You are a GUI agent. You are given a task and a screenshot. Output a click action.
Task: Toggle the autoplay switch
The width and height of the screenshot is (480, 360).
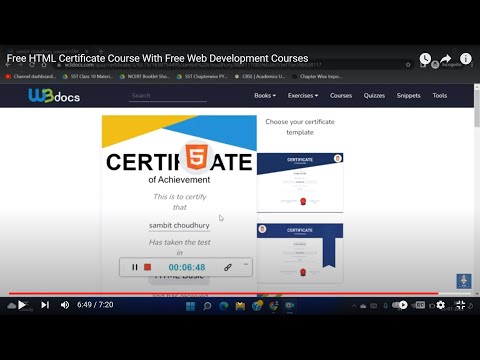(x=400, y=305)
